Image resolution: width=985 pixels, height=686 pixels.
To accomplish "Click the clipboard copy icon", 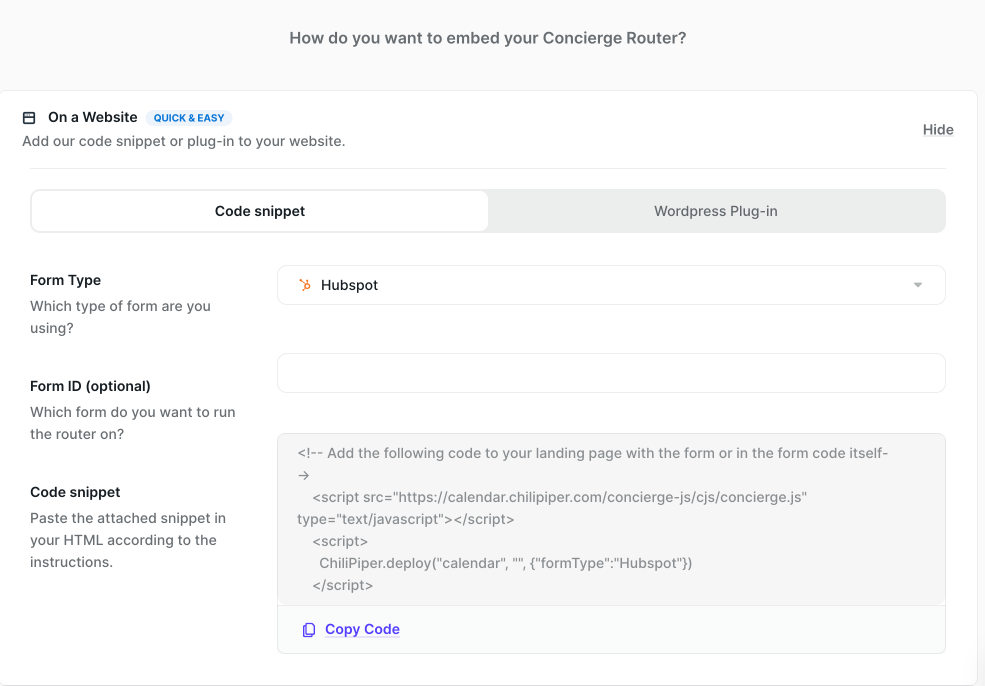I will 308,629.
